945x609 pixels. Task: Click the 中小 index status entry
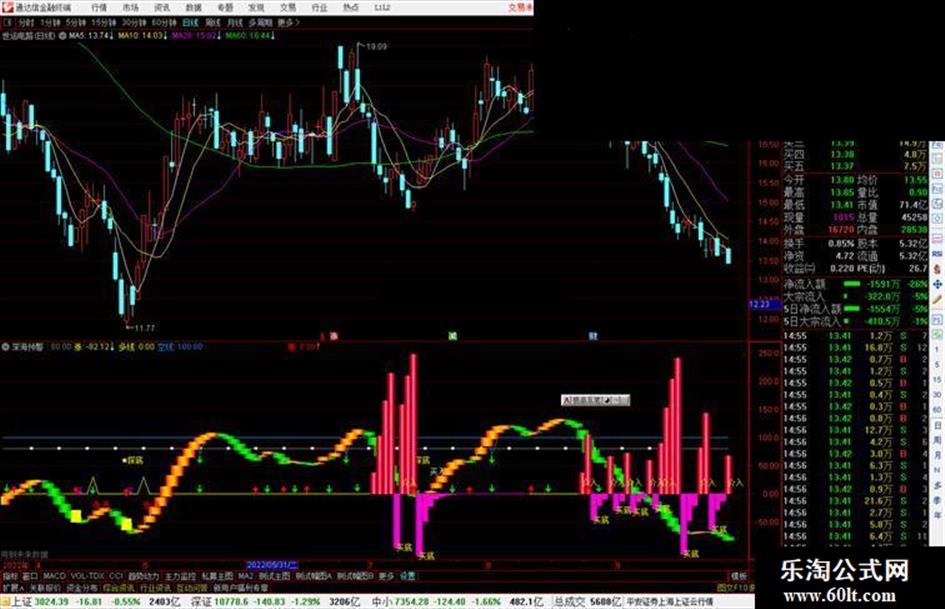click(458, 602)
